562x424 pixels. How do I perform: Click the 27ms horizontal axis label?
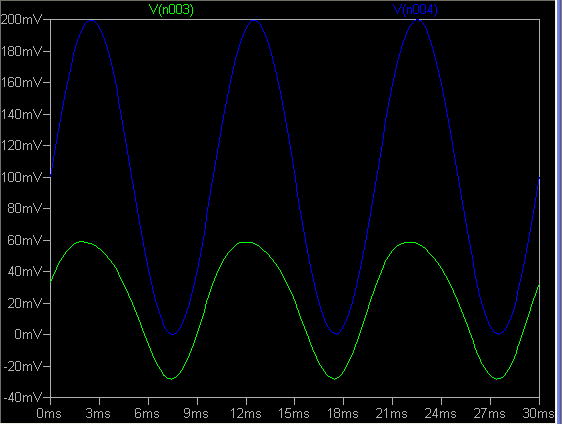[490, 413]
